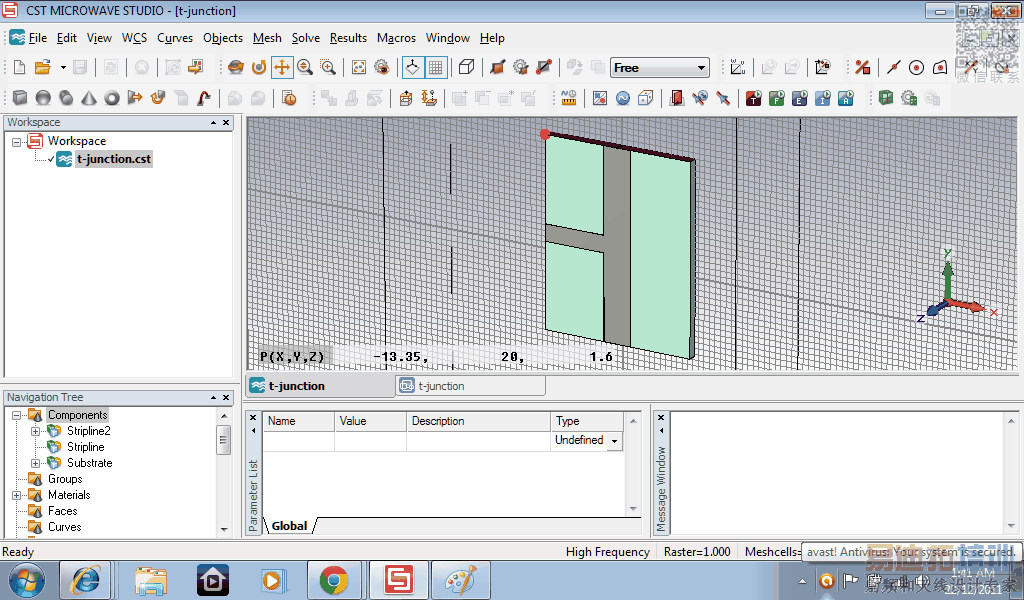
Task: Start the Frequency domain solver (F icon)
Action: 775,98
